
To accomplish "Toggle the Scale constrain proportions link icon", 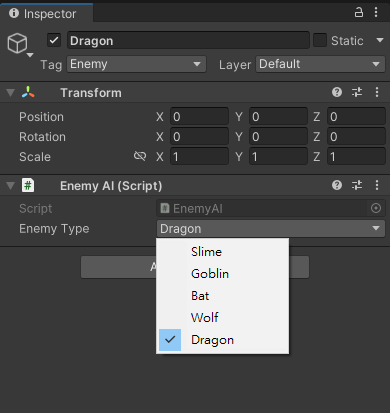I will (140, 156).
